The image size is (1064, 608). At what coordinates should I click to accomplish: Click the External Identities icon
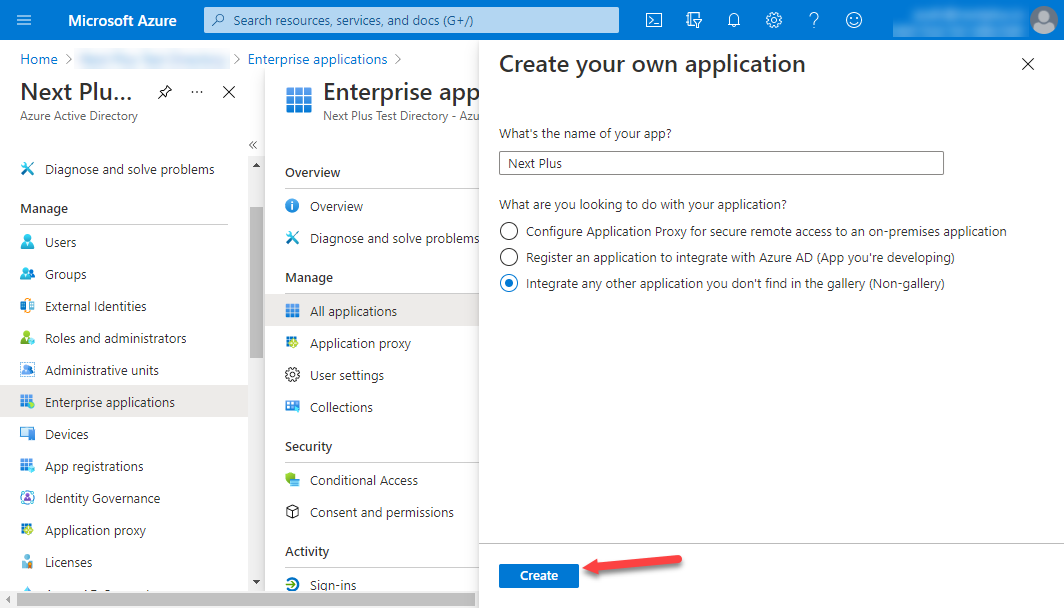coord(27,306)
